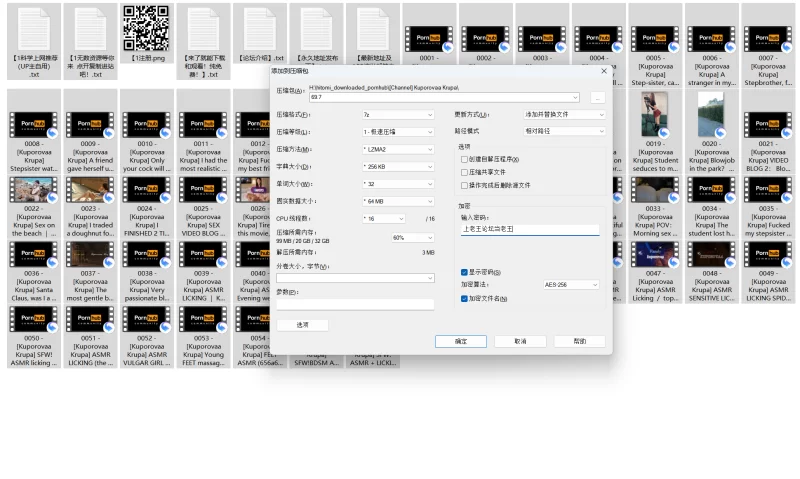This screenshot has width=800, height=479.
Task: Open the 更新方式 update mode dropdown
Action: click(564, 115)
